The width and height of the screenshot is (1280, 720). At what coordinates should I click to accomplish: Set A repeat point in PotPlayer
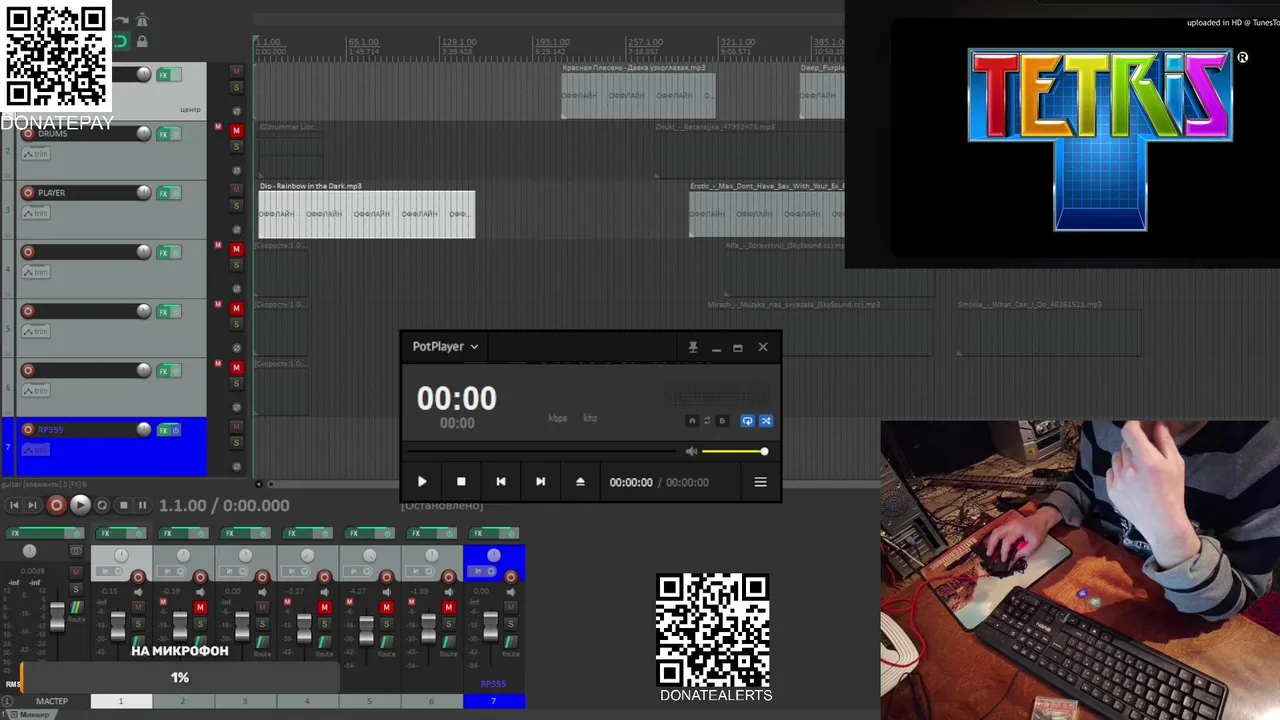coord(692,421)
